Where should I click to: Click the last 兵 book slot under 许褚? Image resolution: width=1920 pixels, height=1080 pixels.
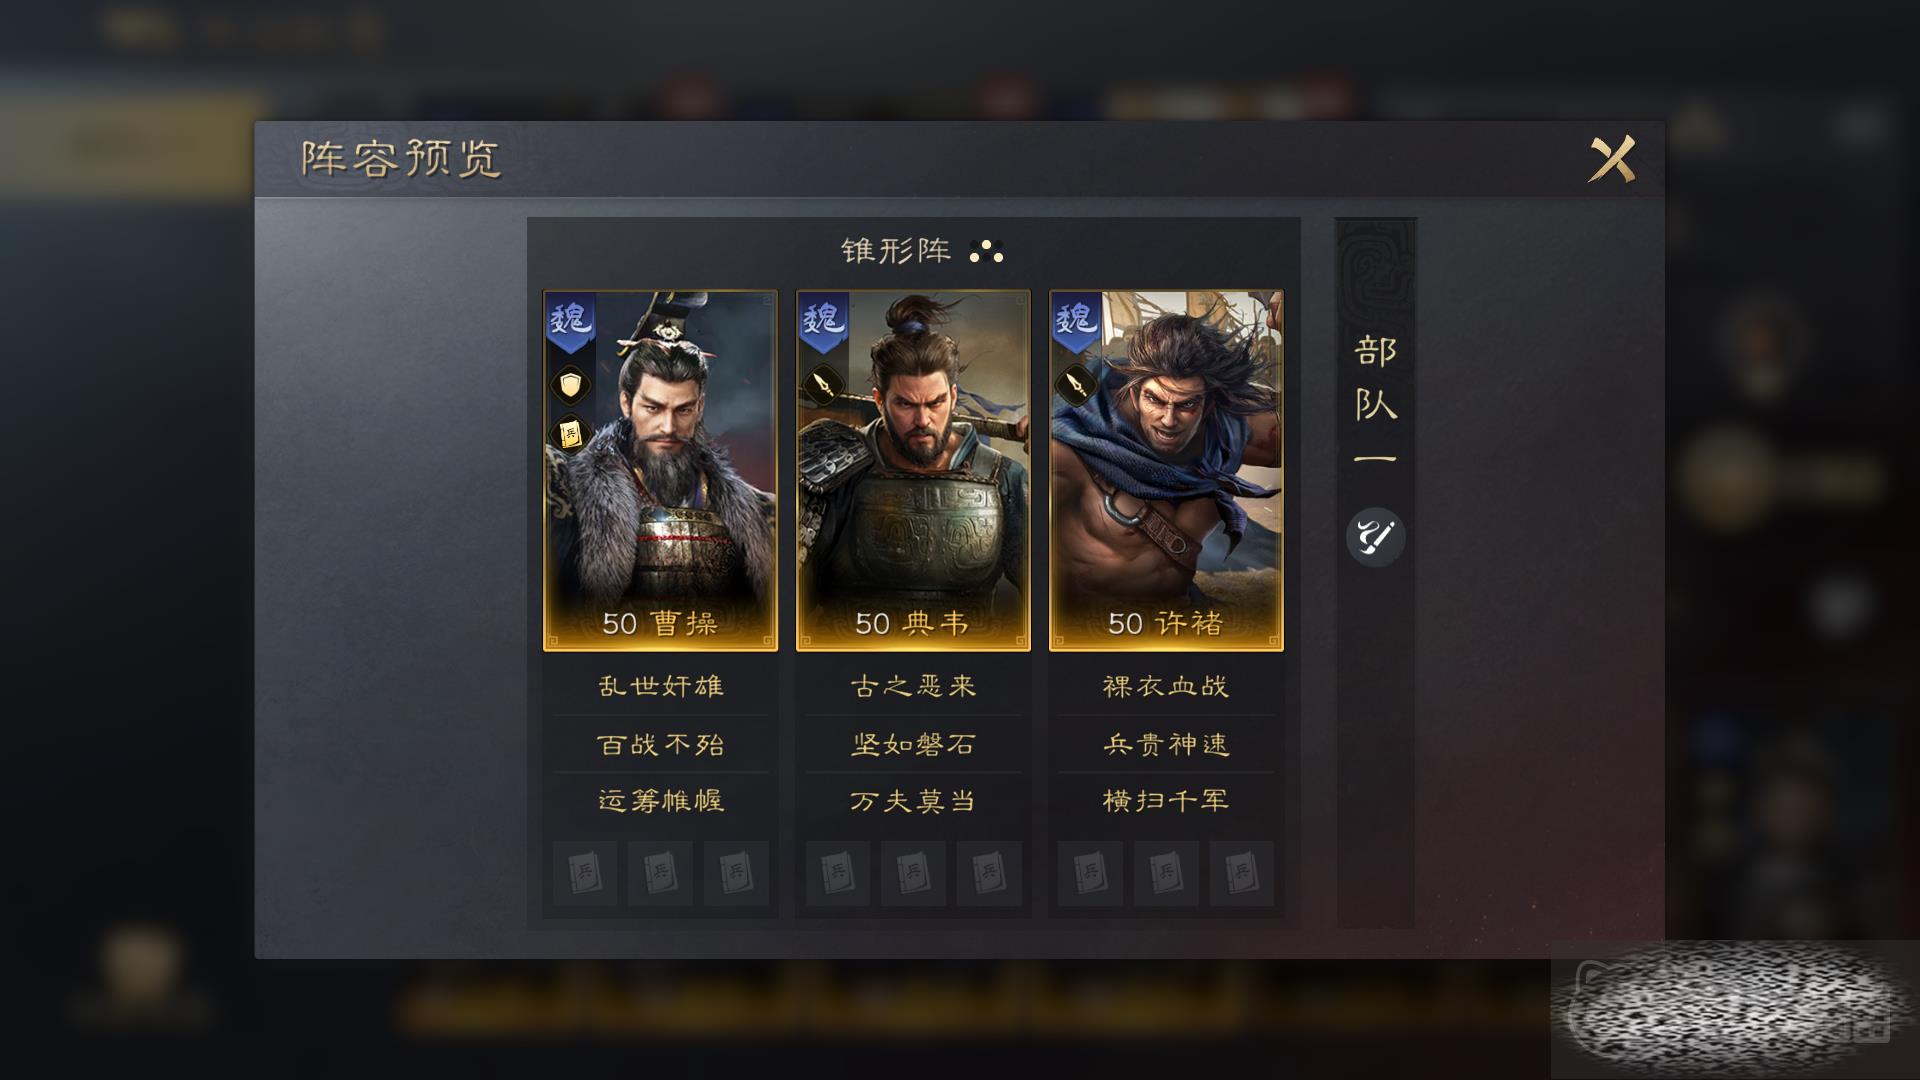(1241, 873)
